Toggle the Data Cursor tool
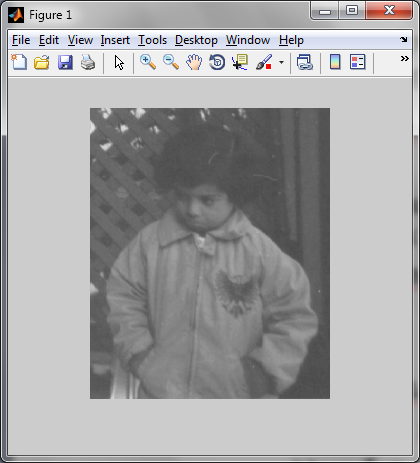The height and width of the screenshot is (463, 420). coord(240,62)
